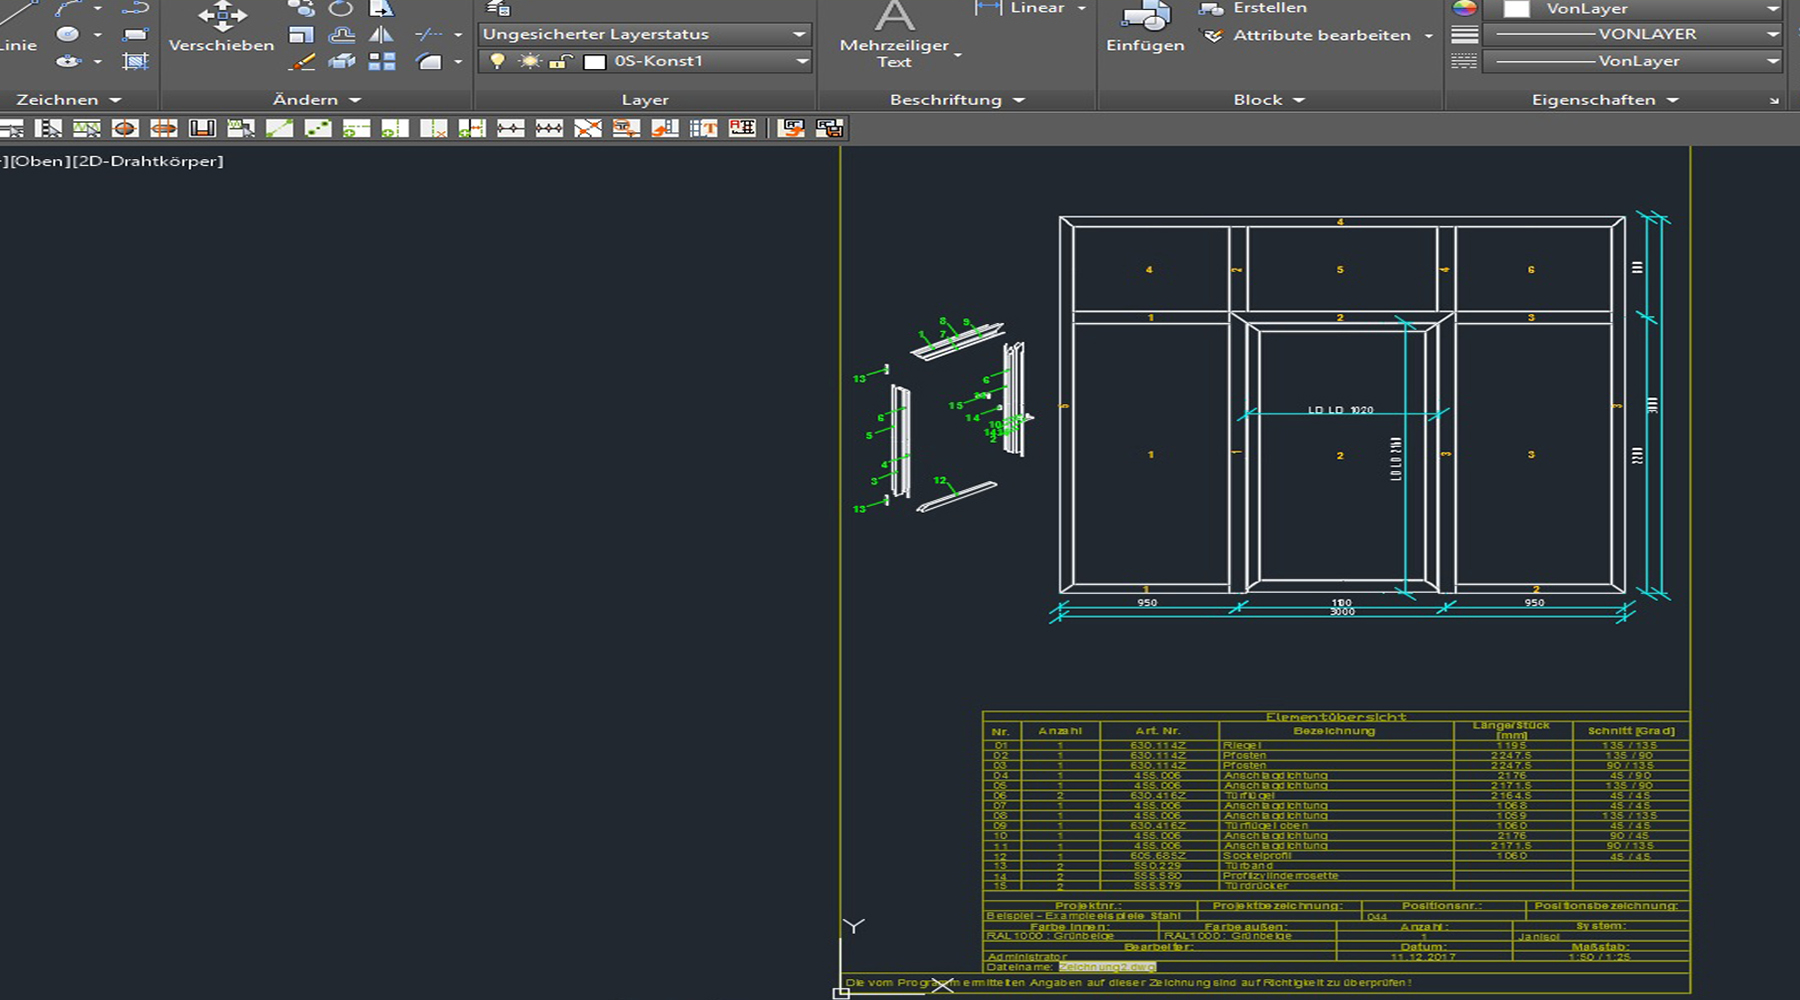Image resolution: width=1800 pixels, height=1000 pixels.
Task: Open the Trim tool dropdown arrow
Action: 458,35
